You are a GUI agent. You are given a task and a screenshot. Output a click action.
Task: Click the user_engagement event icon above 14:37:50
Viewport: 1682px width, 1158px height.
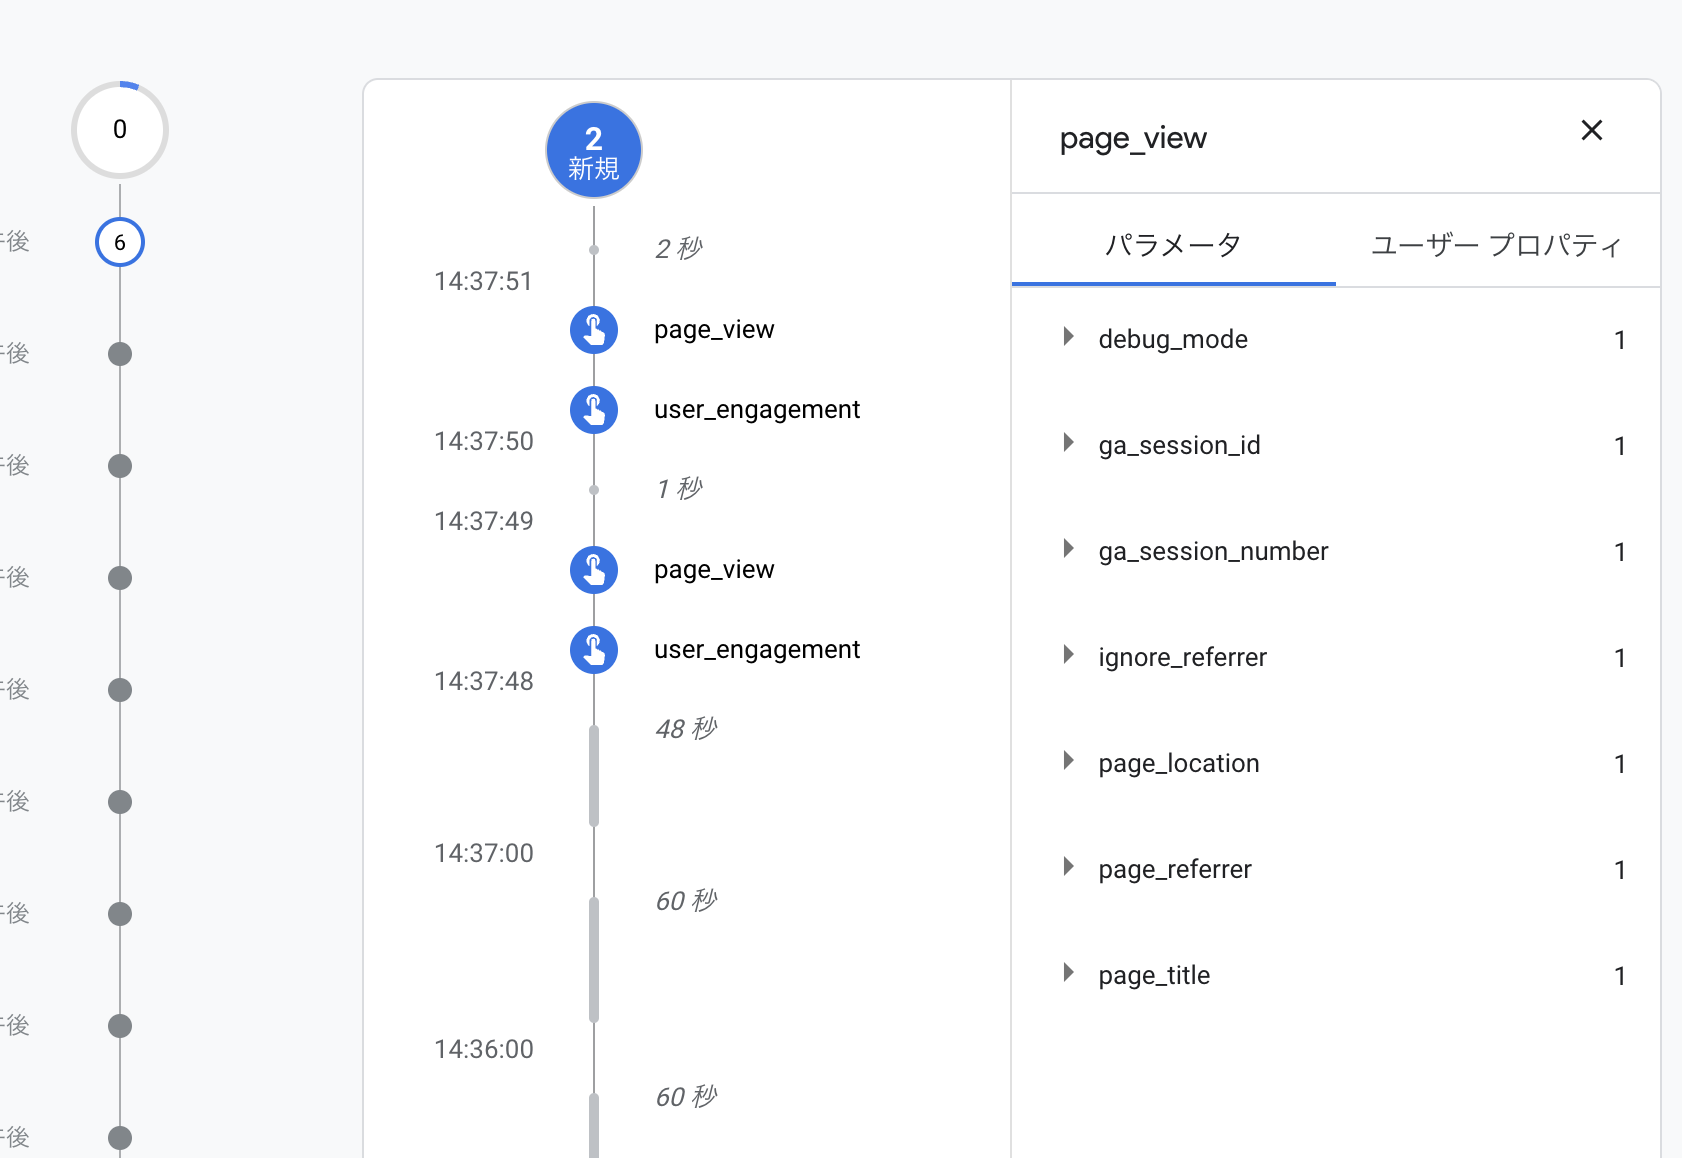[x=594, y=410]
